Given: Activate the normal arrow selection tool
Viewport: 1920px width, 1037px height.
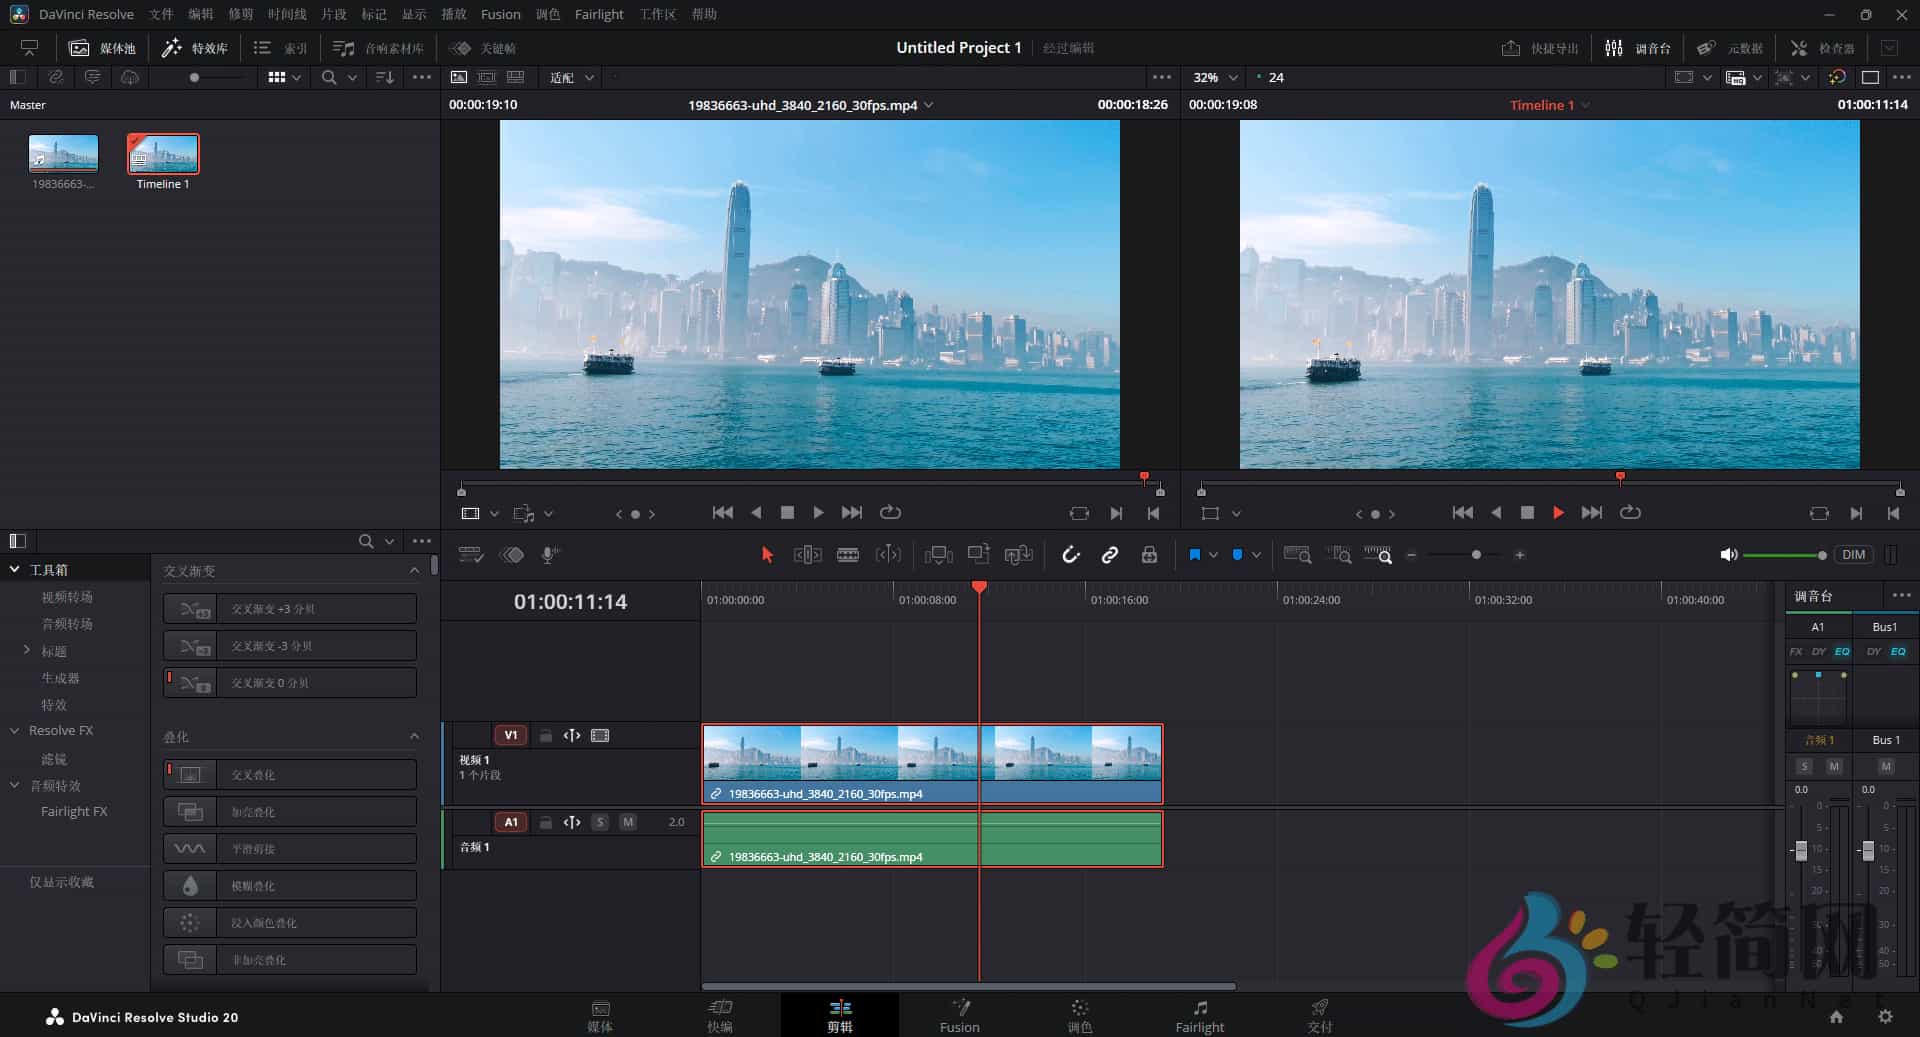Looking at the screenshot, I should coord(766,555).
